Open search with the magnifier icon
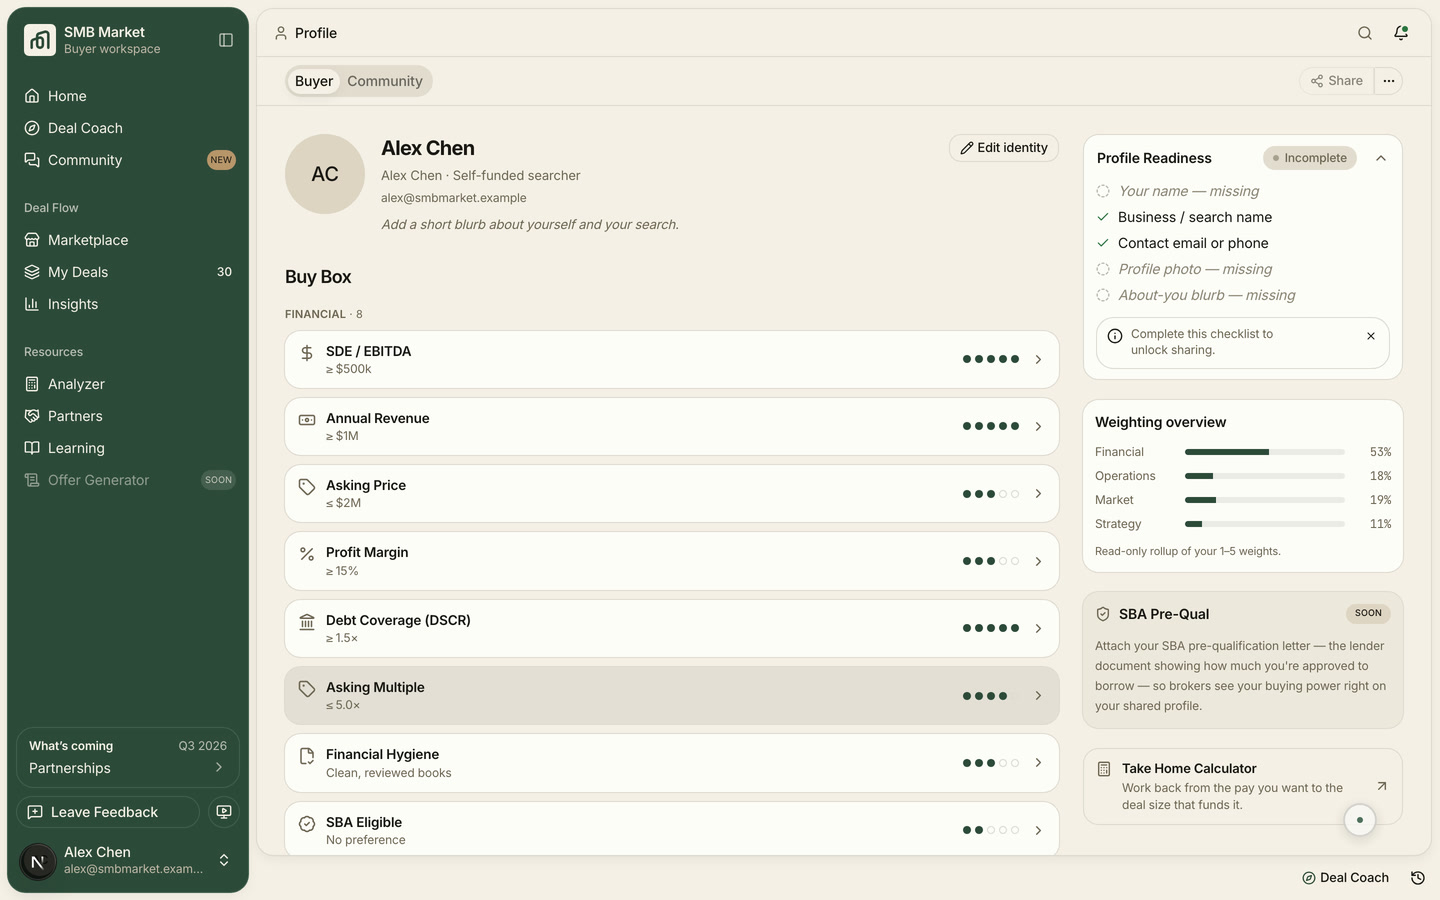This screenshot has height=900, width=1440. point(1365,33)
